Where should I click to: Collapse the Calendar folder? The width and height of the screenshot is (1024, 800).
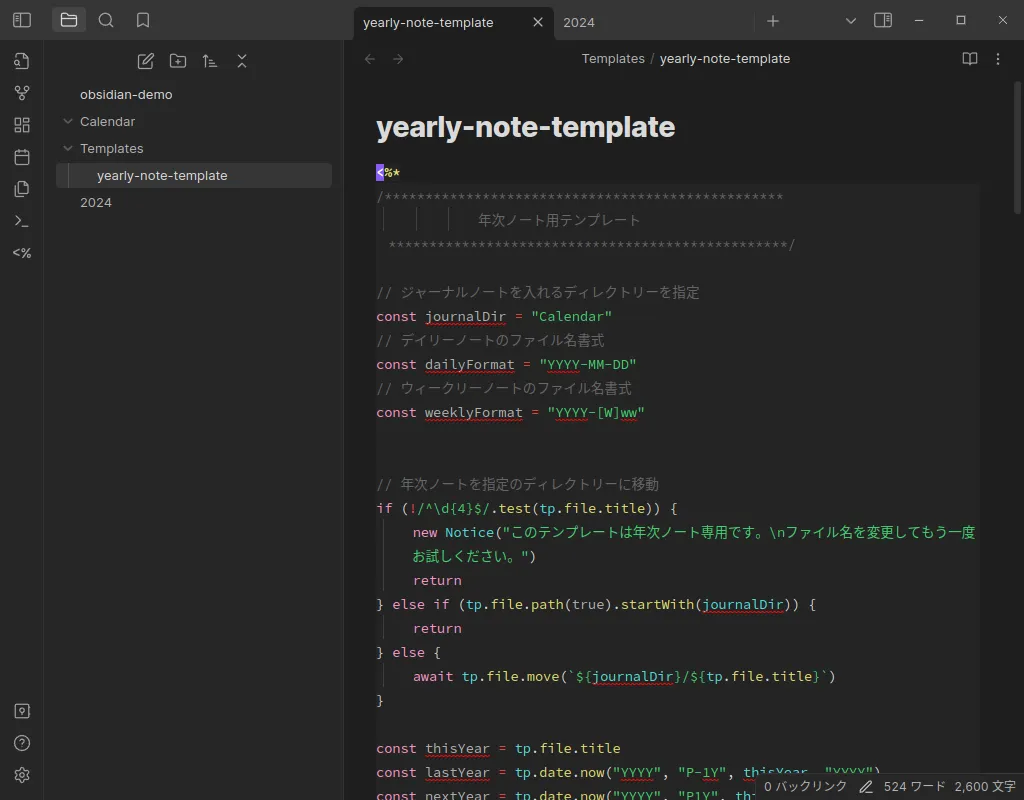[x=68, y=122]
